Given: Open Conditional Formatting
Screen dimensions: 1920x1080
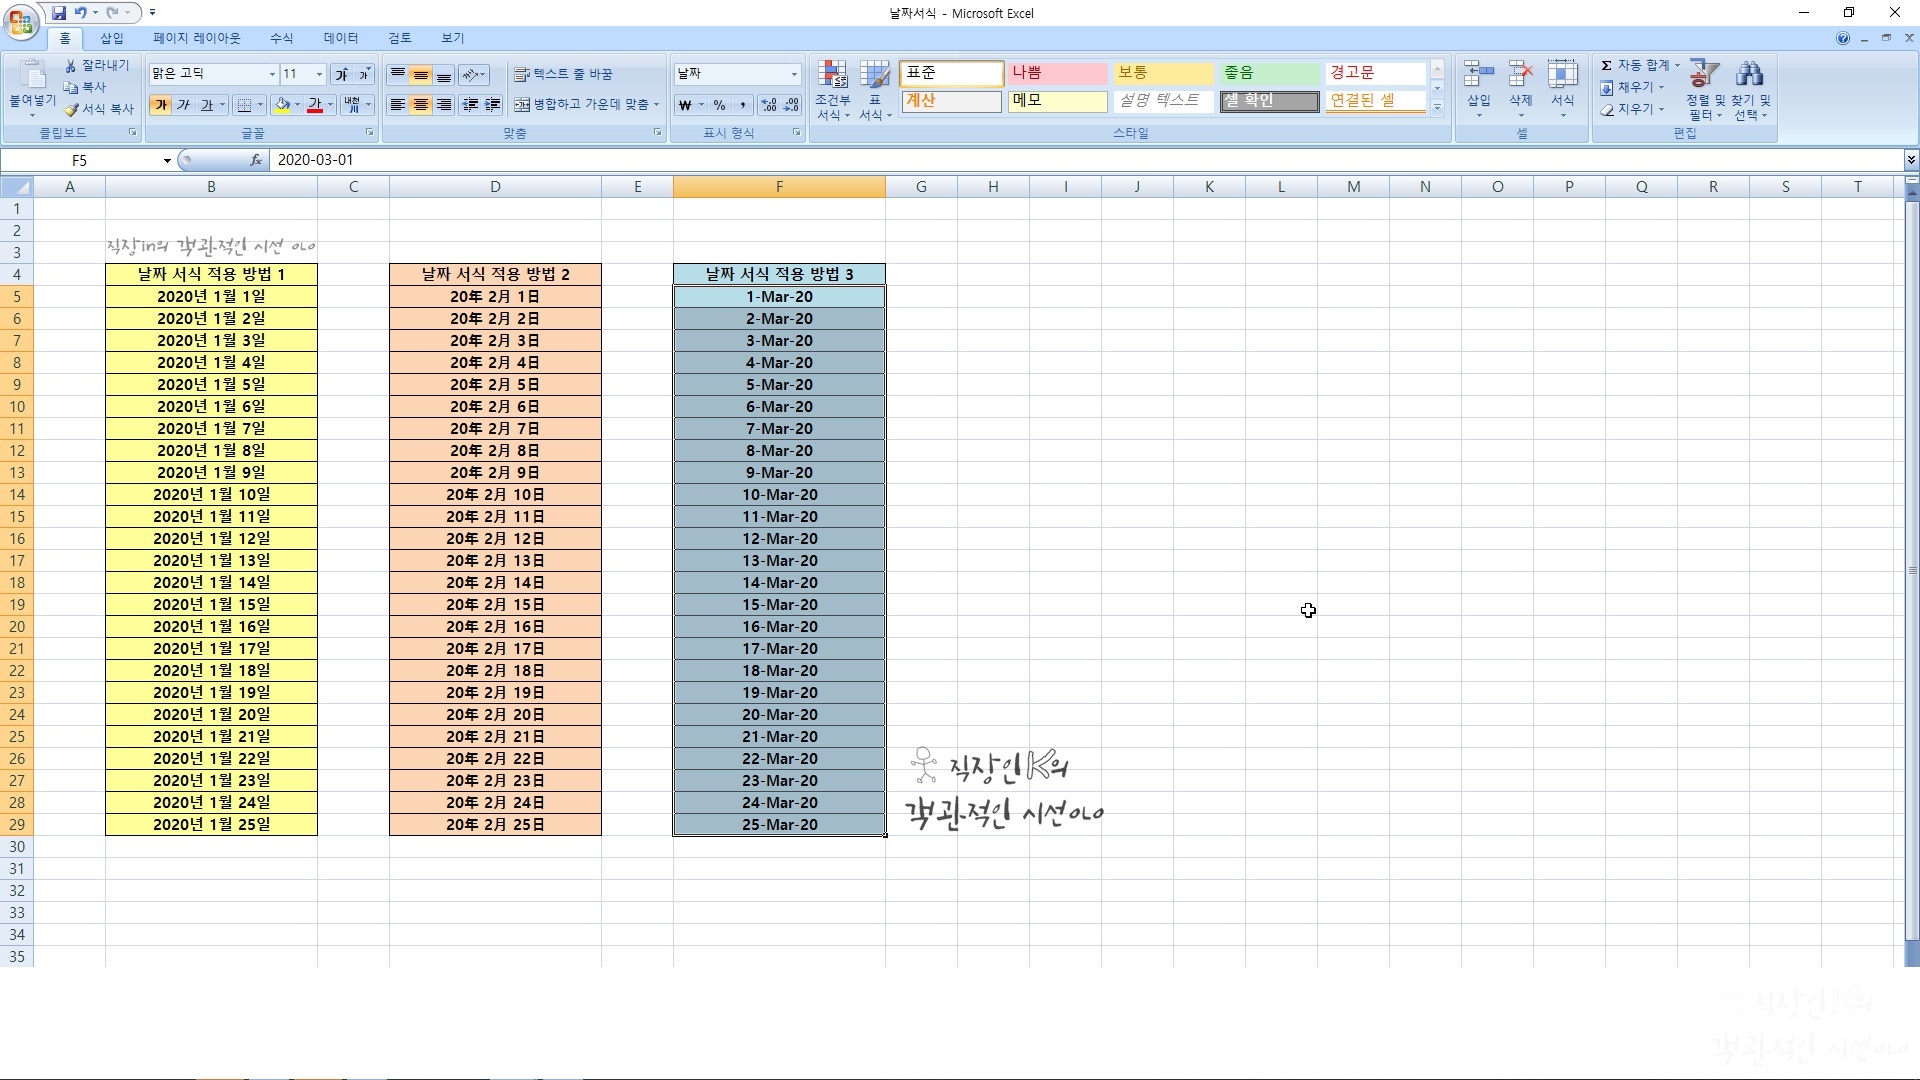Looking at the screenshot, I should coord(832,90).
